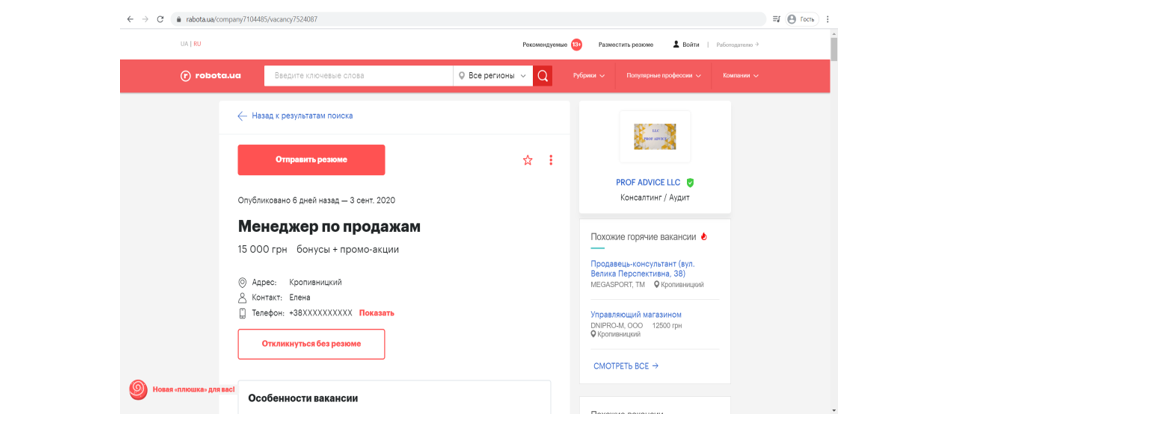Add vacancy to favorites with star icon

pos(528,160)
